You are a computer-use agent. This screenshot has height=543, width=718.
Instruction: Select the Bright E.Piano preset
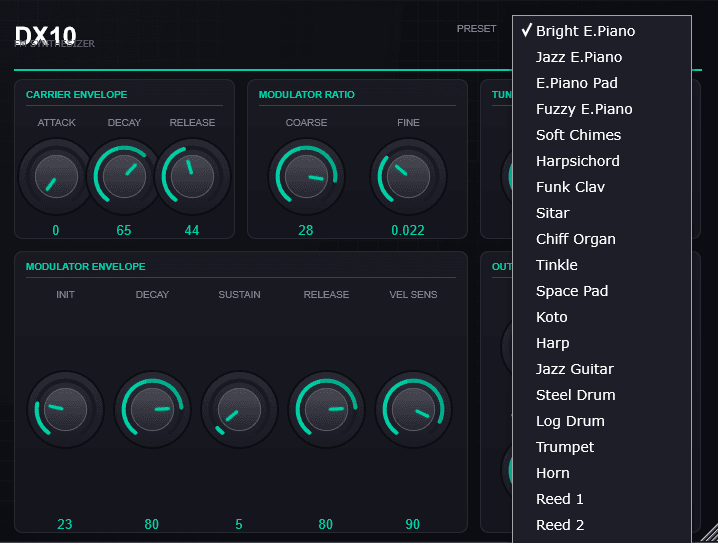coord(602,31)
